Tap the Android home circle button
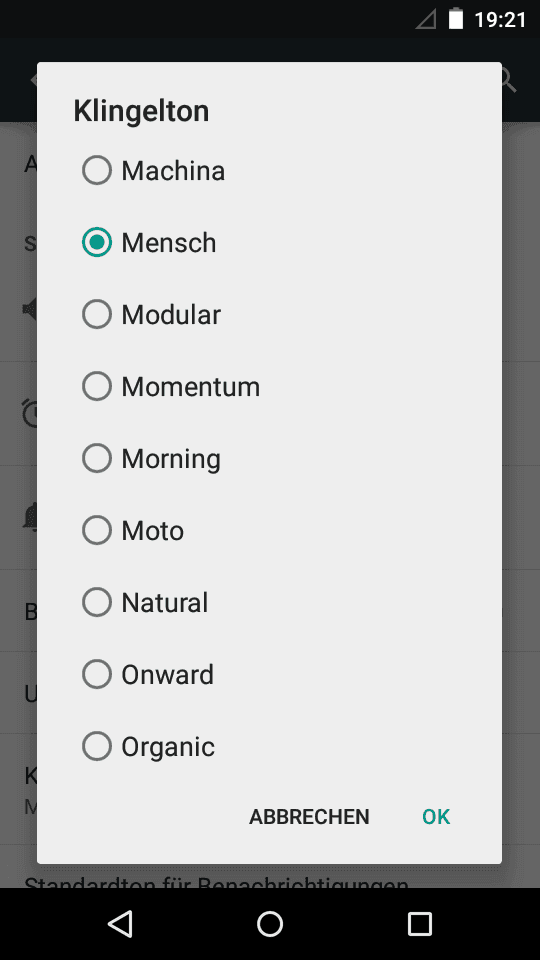 [270, 923]
